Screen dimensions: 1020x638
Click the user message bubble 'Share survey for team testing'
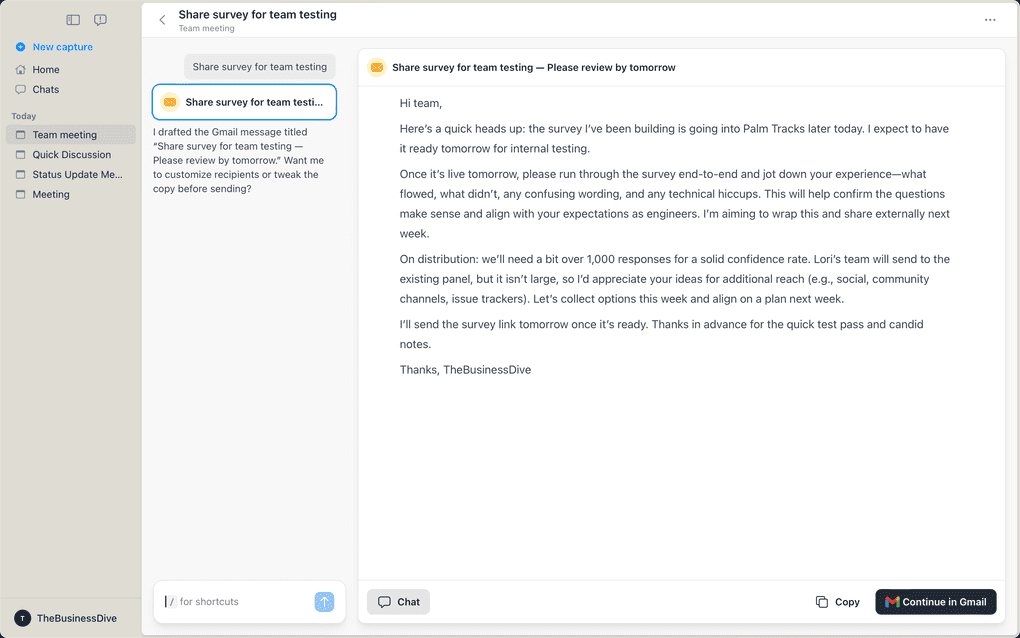[259, 67]
